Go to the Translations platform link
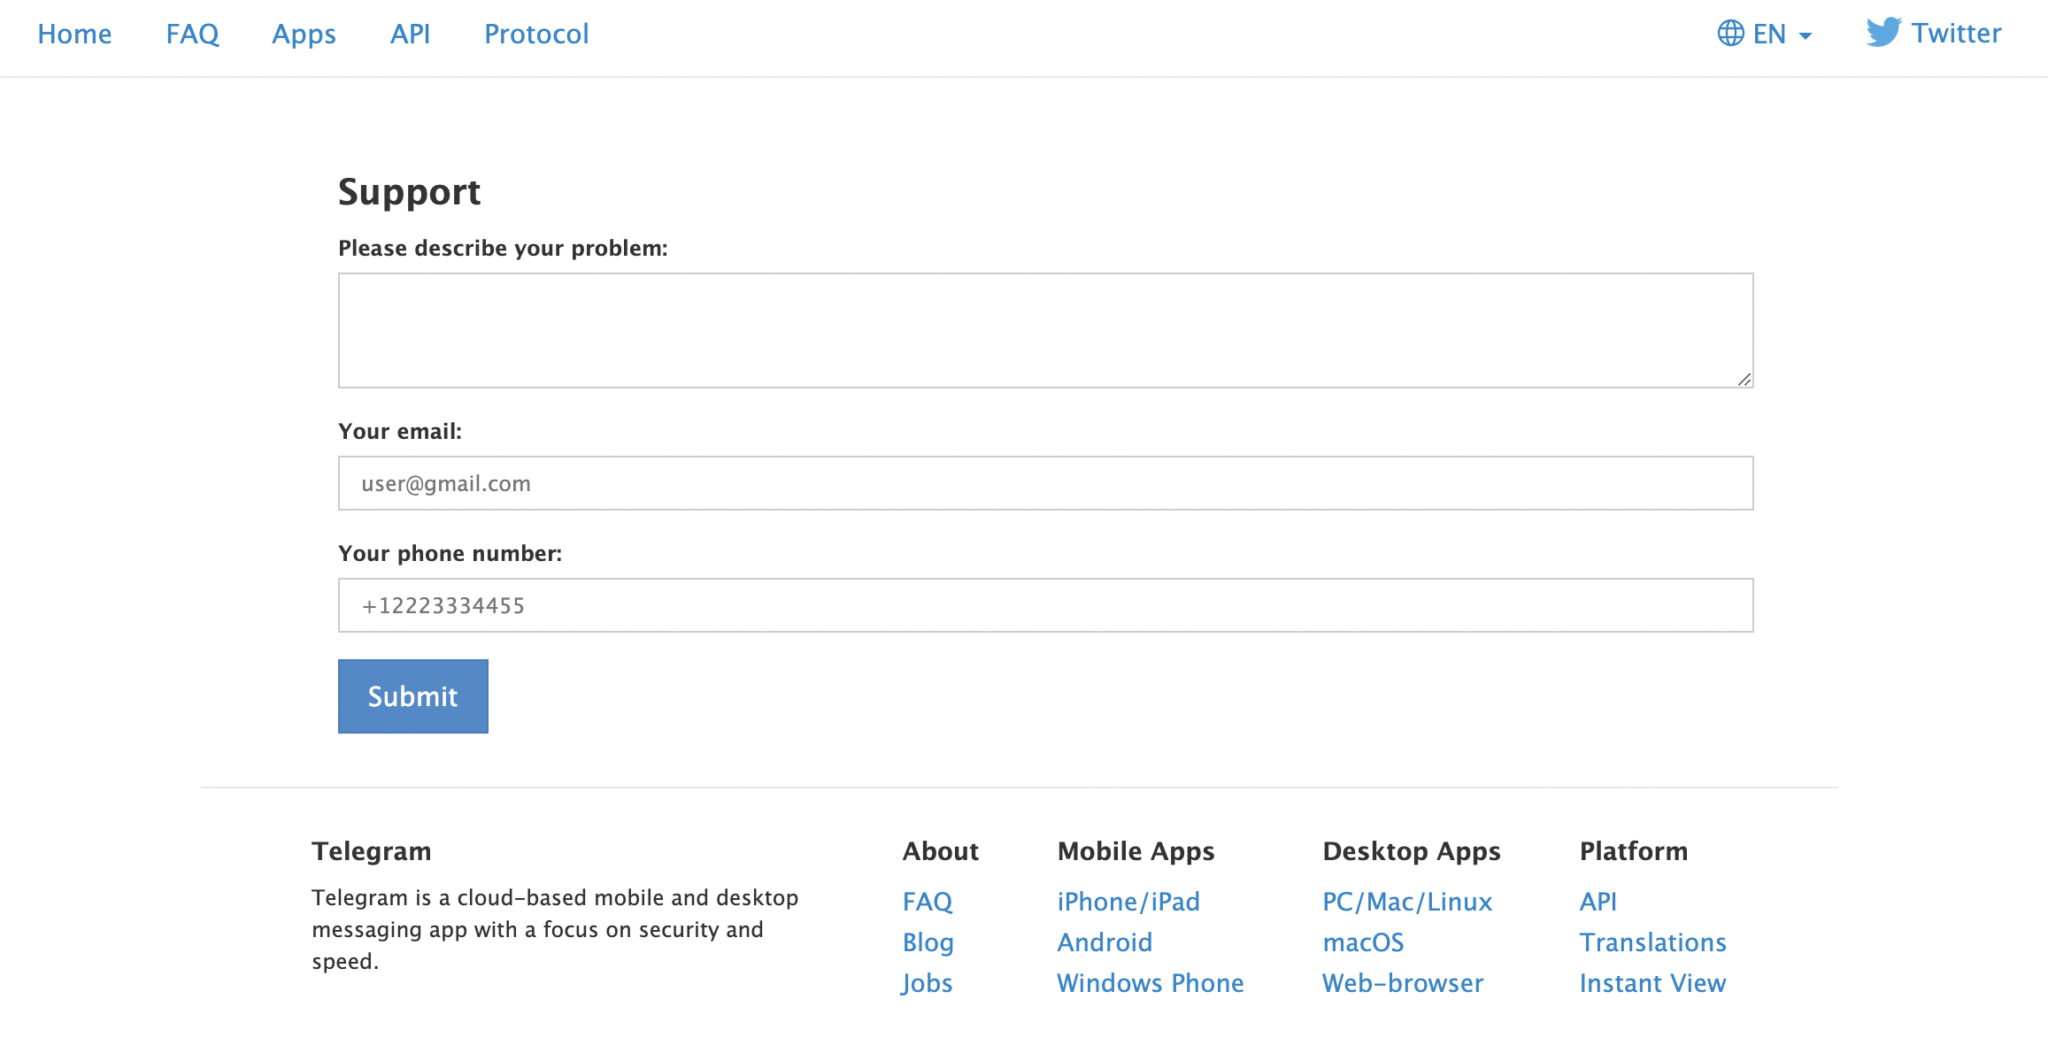Screen dimensions: 2048x1053 tap(1652, 942)
